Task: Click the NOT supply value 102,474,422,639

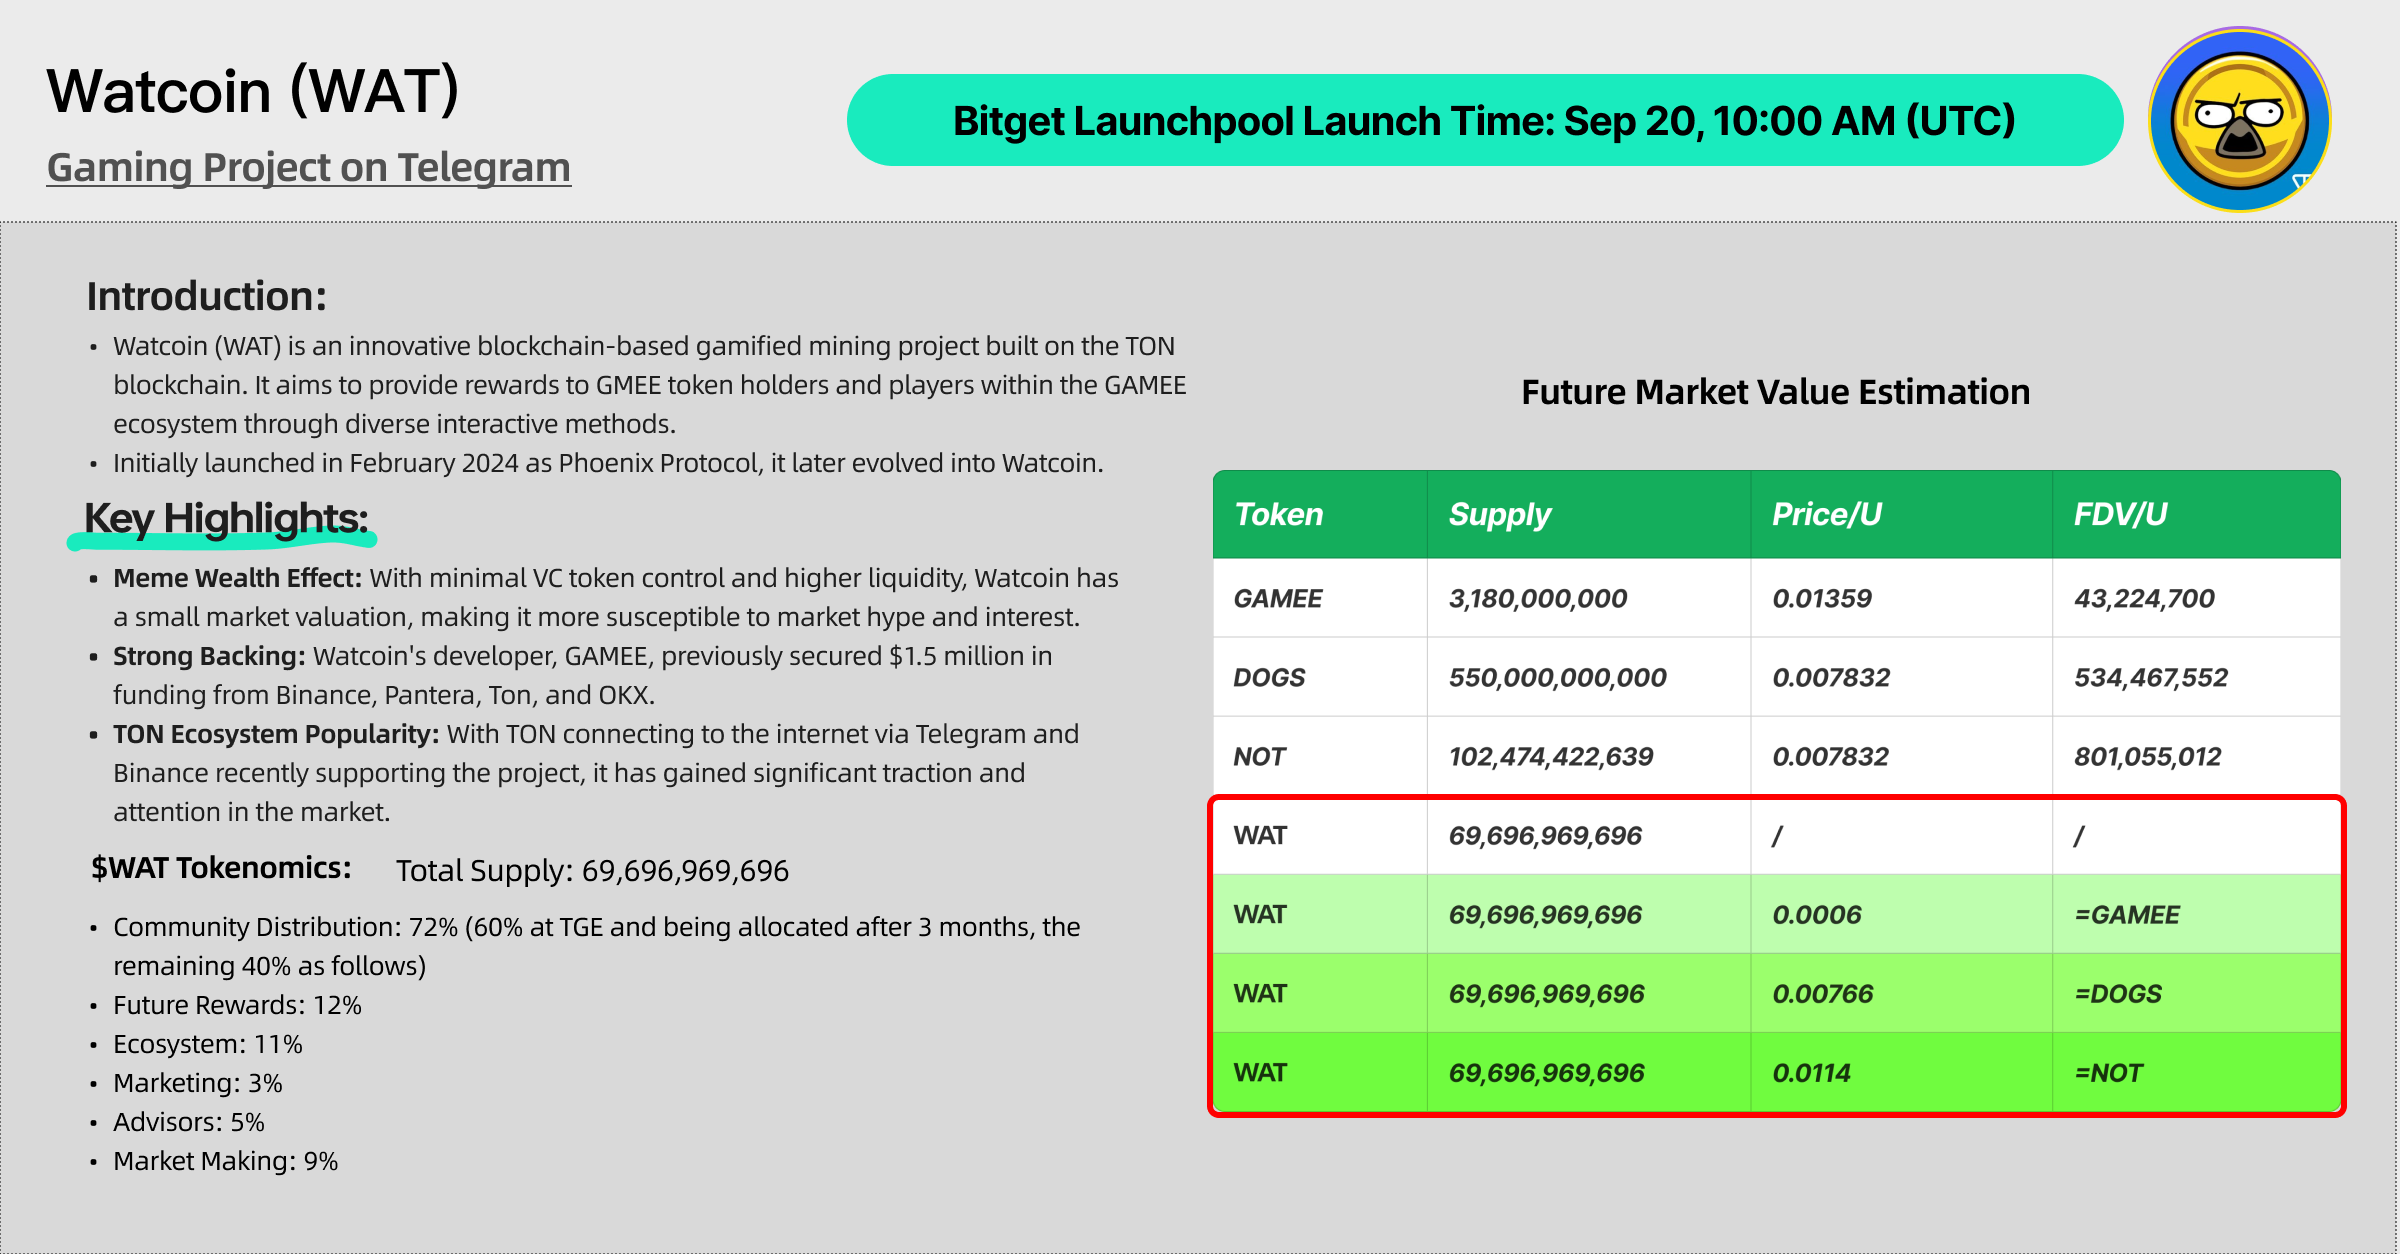Action: point(1551,756)
